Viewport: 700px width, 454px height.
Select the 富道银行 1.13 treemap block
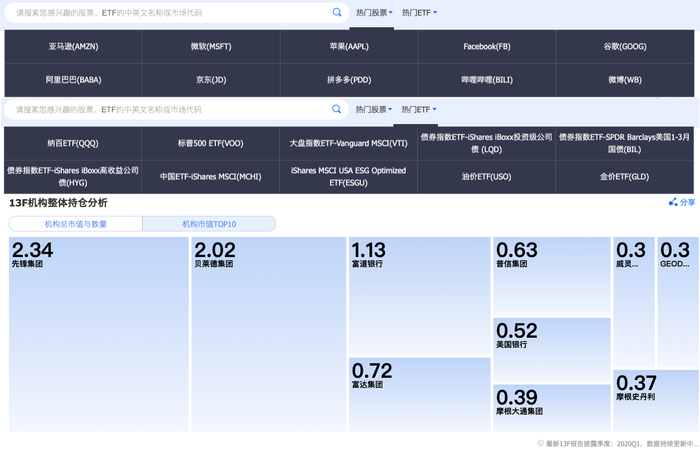[420, 296]
